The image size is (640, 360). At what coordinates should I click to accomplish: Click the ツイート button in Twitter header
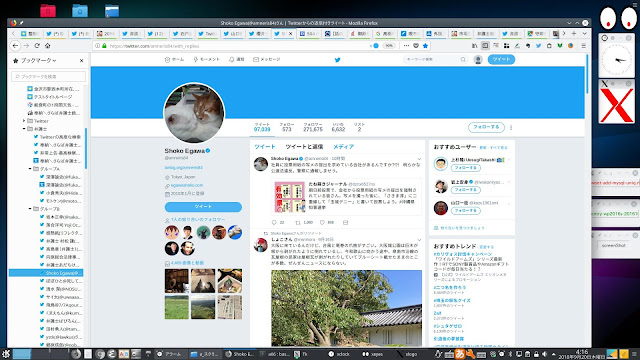click(501, 60)
